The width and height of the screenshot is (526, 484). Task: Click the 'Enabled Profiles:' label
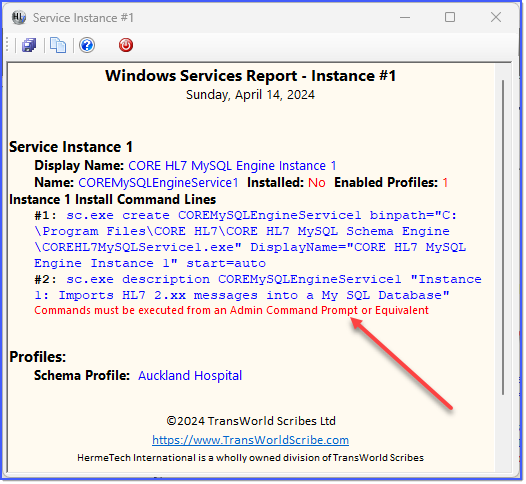pyautogui.click(x=386, y=182)
